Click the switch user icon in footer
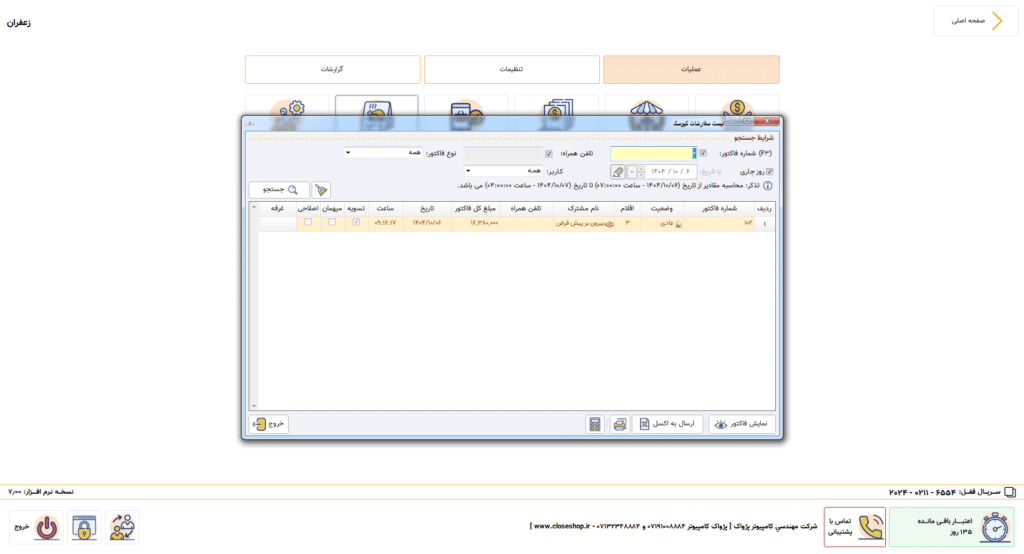The width and height of the screenshot is (1024, 554). tap(121, 527)
